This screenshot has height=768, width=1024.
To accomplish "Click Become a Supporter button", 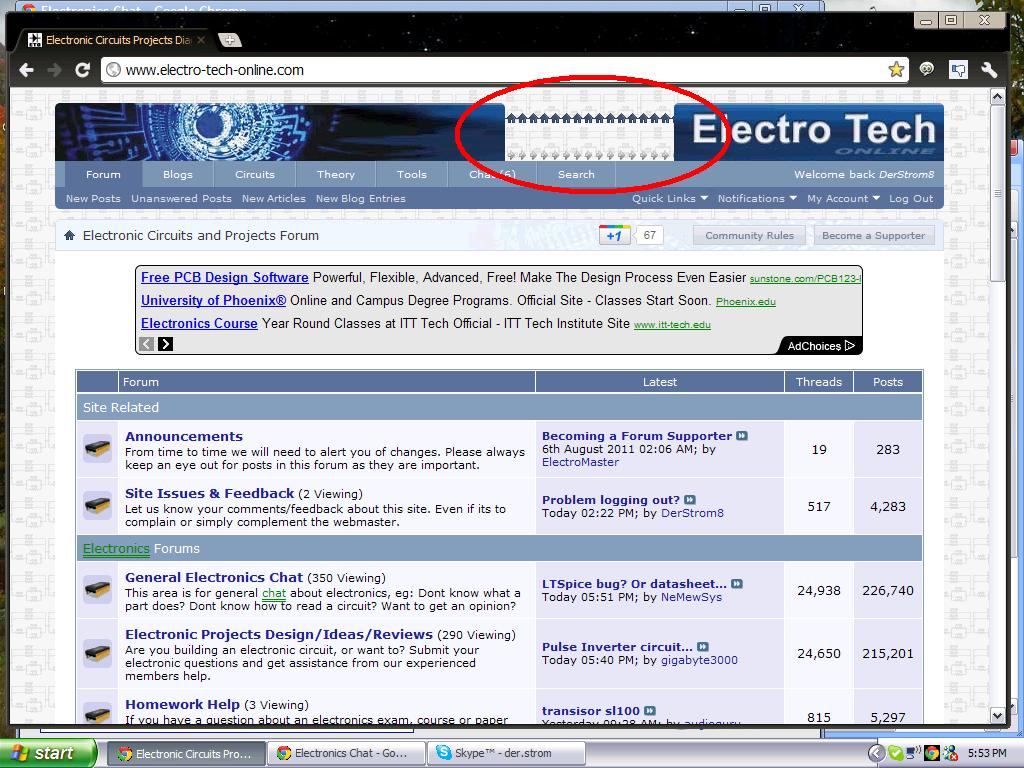I will pos(874,235).
